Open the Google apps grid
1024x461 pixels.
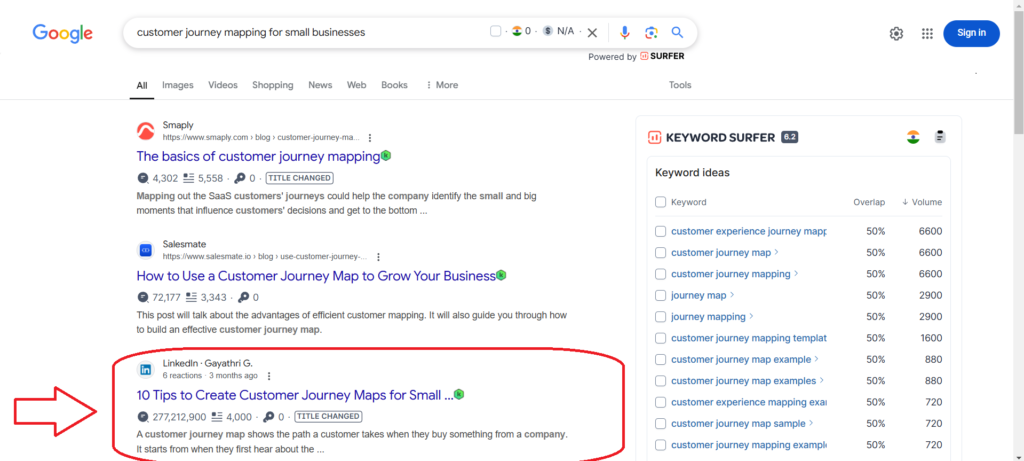927,33
